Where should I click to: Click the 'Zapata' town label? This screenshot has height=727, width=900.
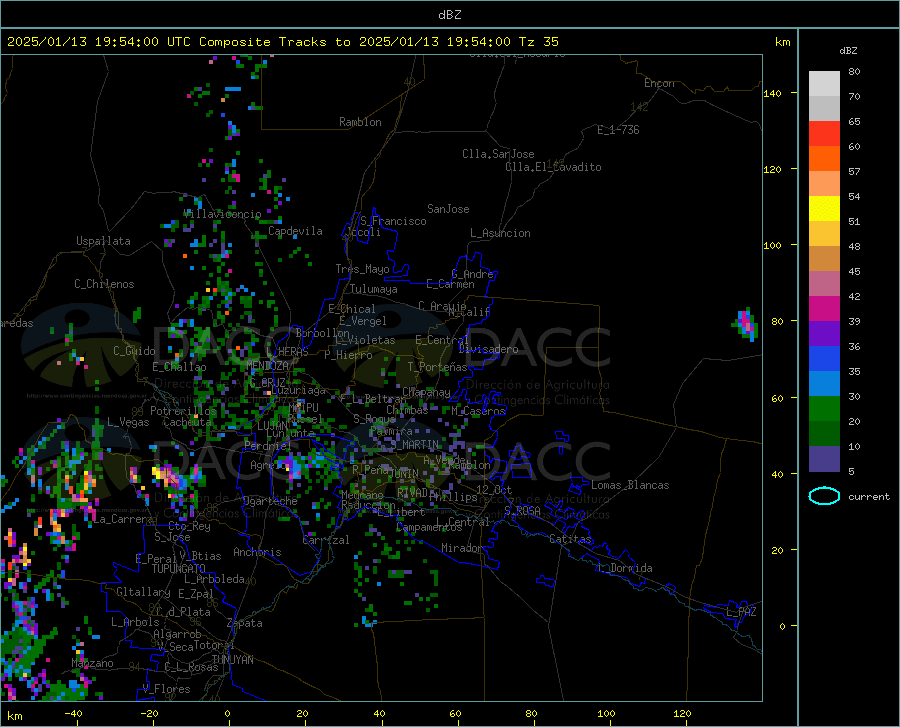[x=245, y=623]
